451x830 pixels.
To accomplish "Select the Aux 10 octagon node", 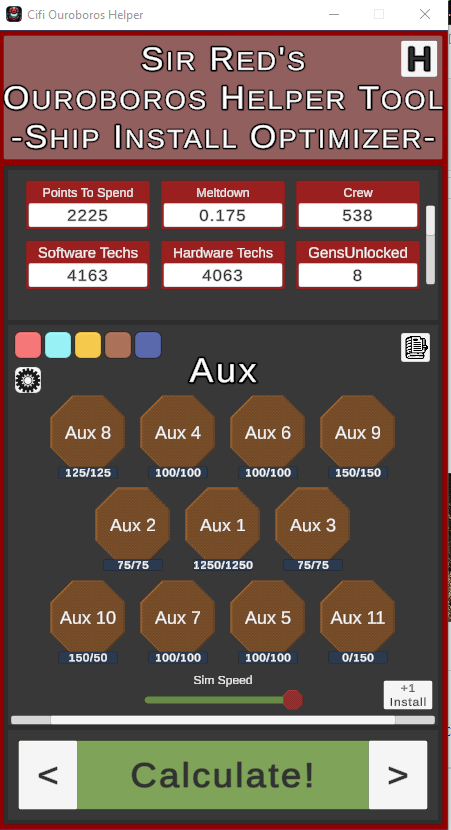I will [x=87, y=617].
